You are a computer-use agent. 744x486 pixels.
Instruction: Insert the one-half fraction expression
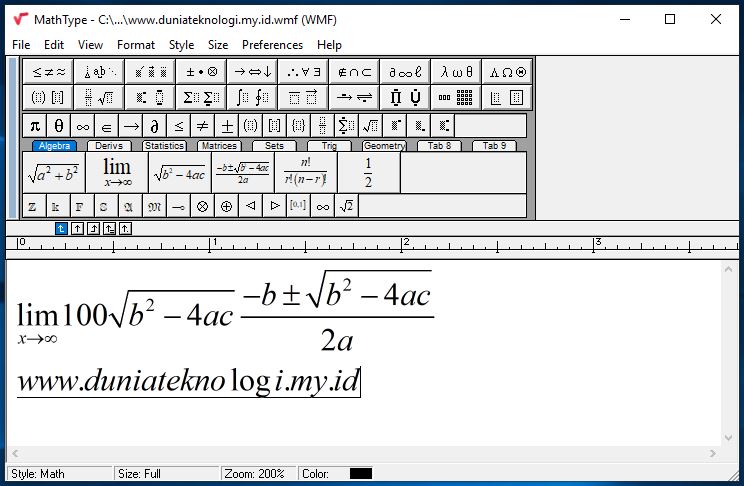click(369, 172)
